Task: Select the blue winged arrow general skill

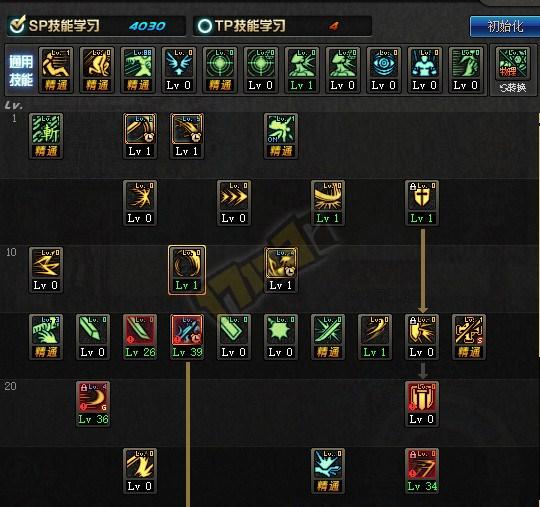Action: click(x=179, y=70)
